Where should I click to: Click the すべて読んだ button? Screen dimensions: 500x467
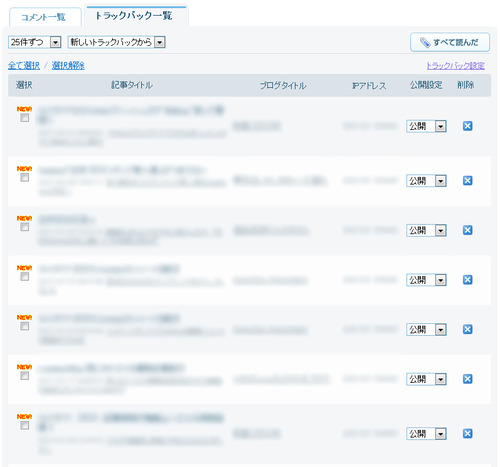[x=450, y=42]
